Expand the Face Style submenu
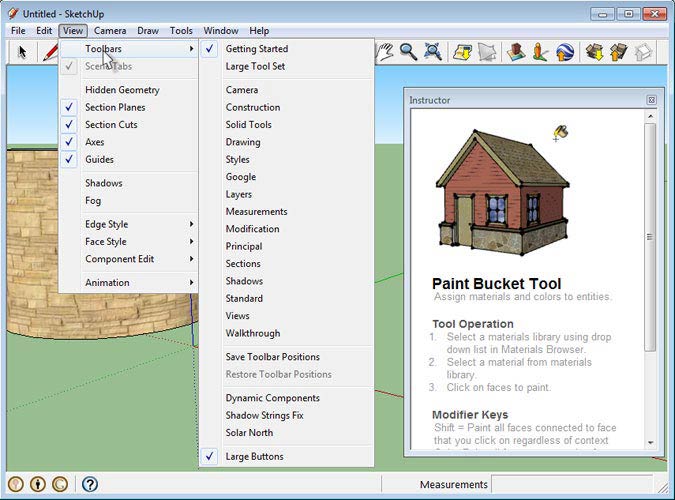This screenshot has width=675, height=500. point(106,241)
